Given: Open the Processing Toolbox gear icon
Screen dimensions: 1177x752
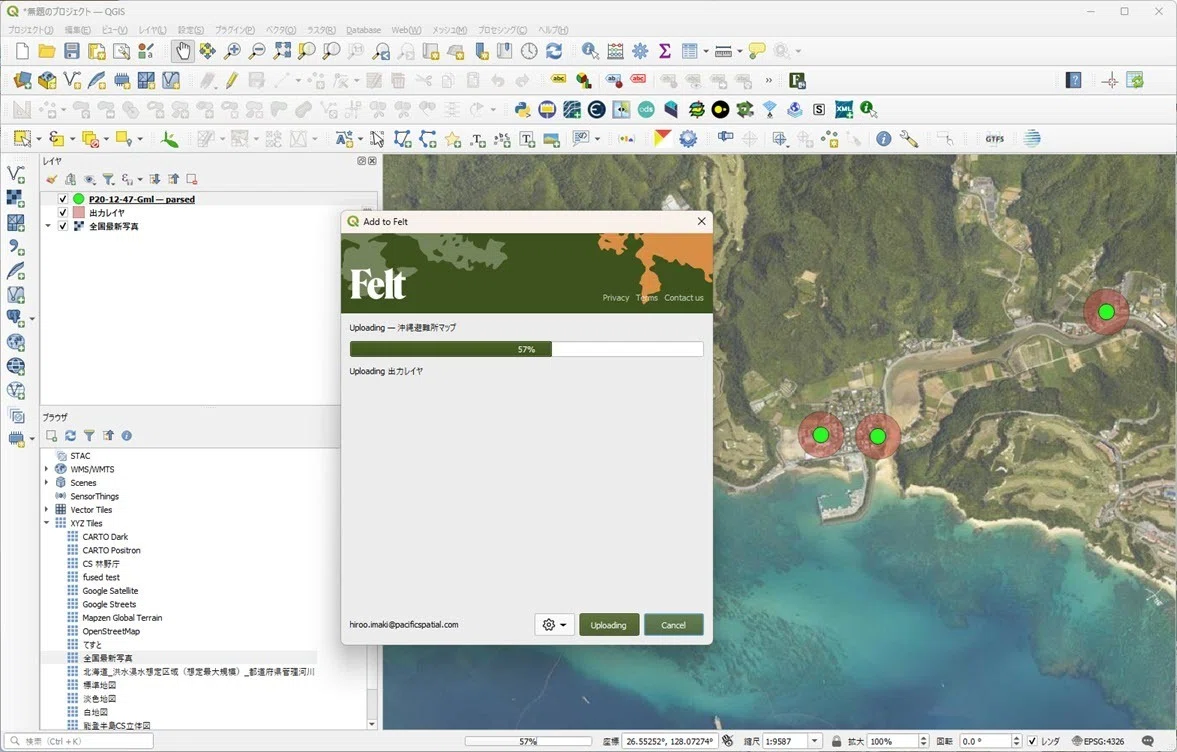Looking at the screenshot, I should point(640,51).
